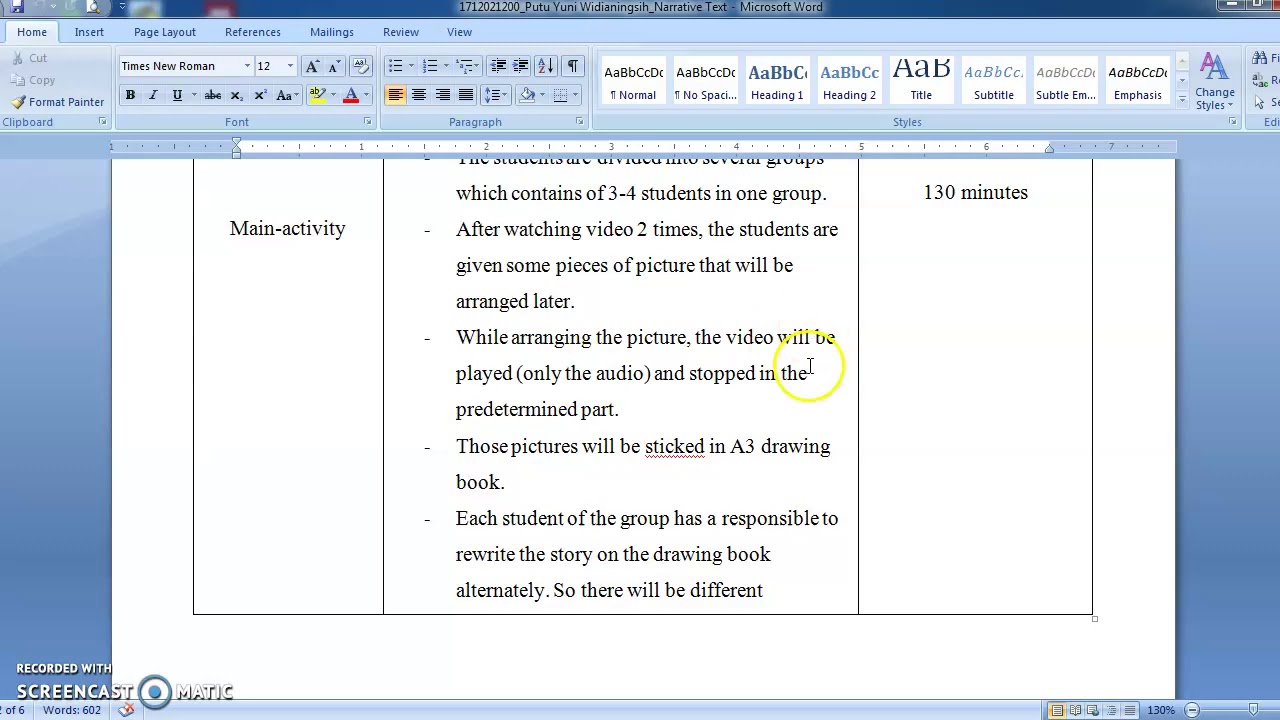Click the Cut button
This screenshot has height=720, width=1280.
click(30, 59)
